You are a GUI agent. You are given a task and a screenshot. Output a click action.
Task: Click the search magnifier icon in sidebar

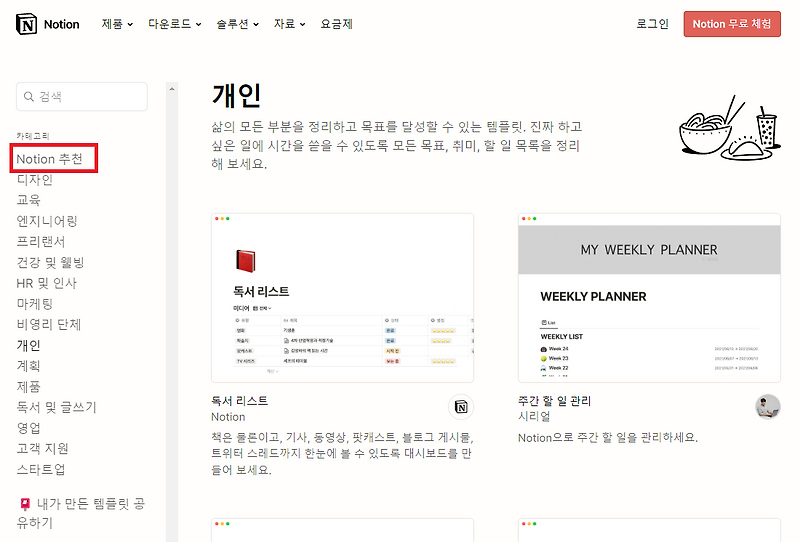click(29, 96)
